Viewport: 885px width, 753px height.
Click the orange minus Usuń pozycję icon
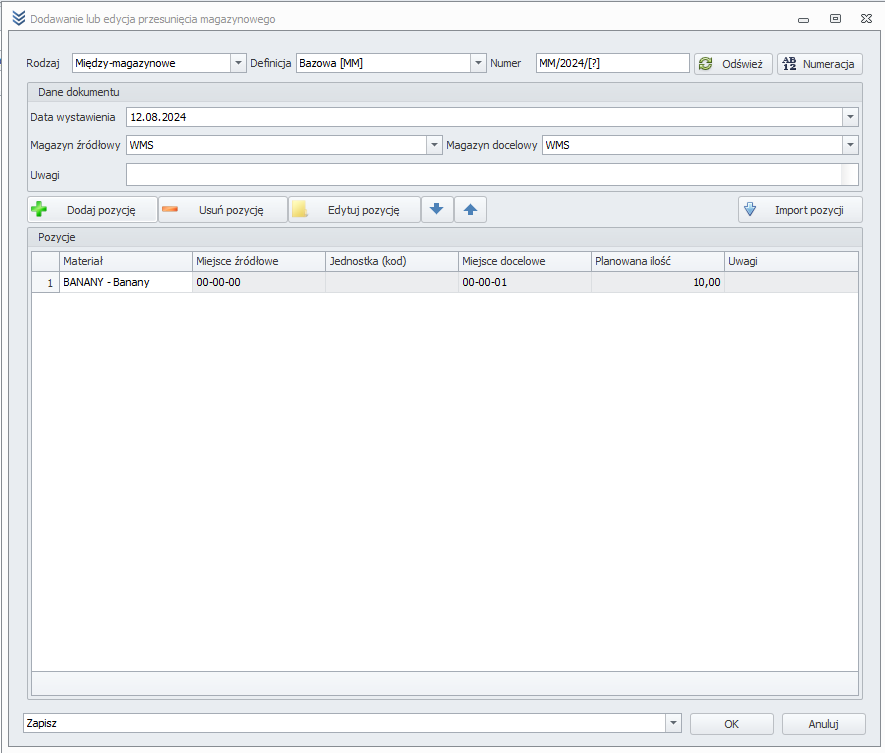click(170, 209)
